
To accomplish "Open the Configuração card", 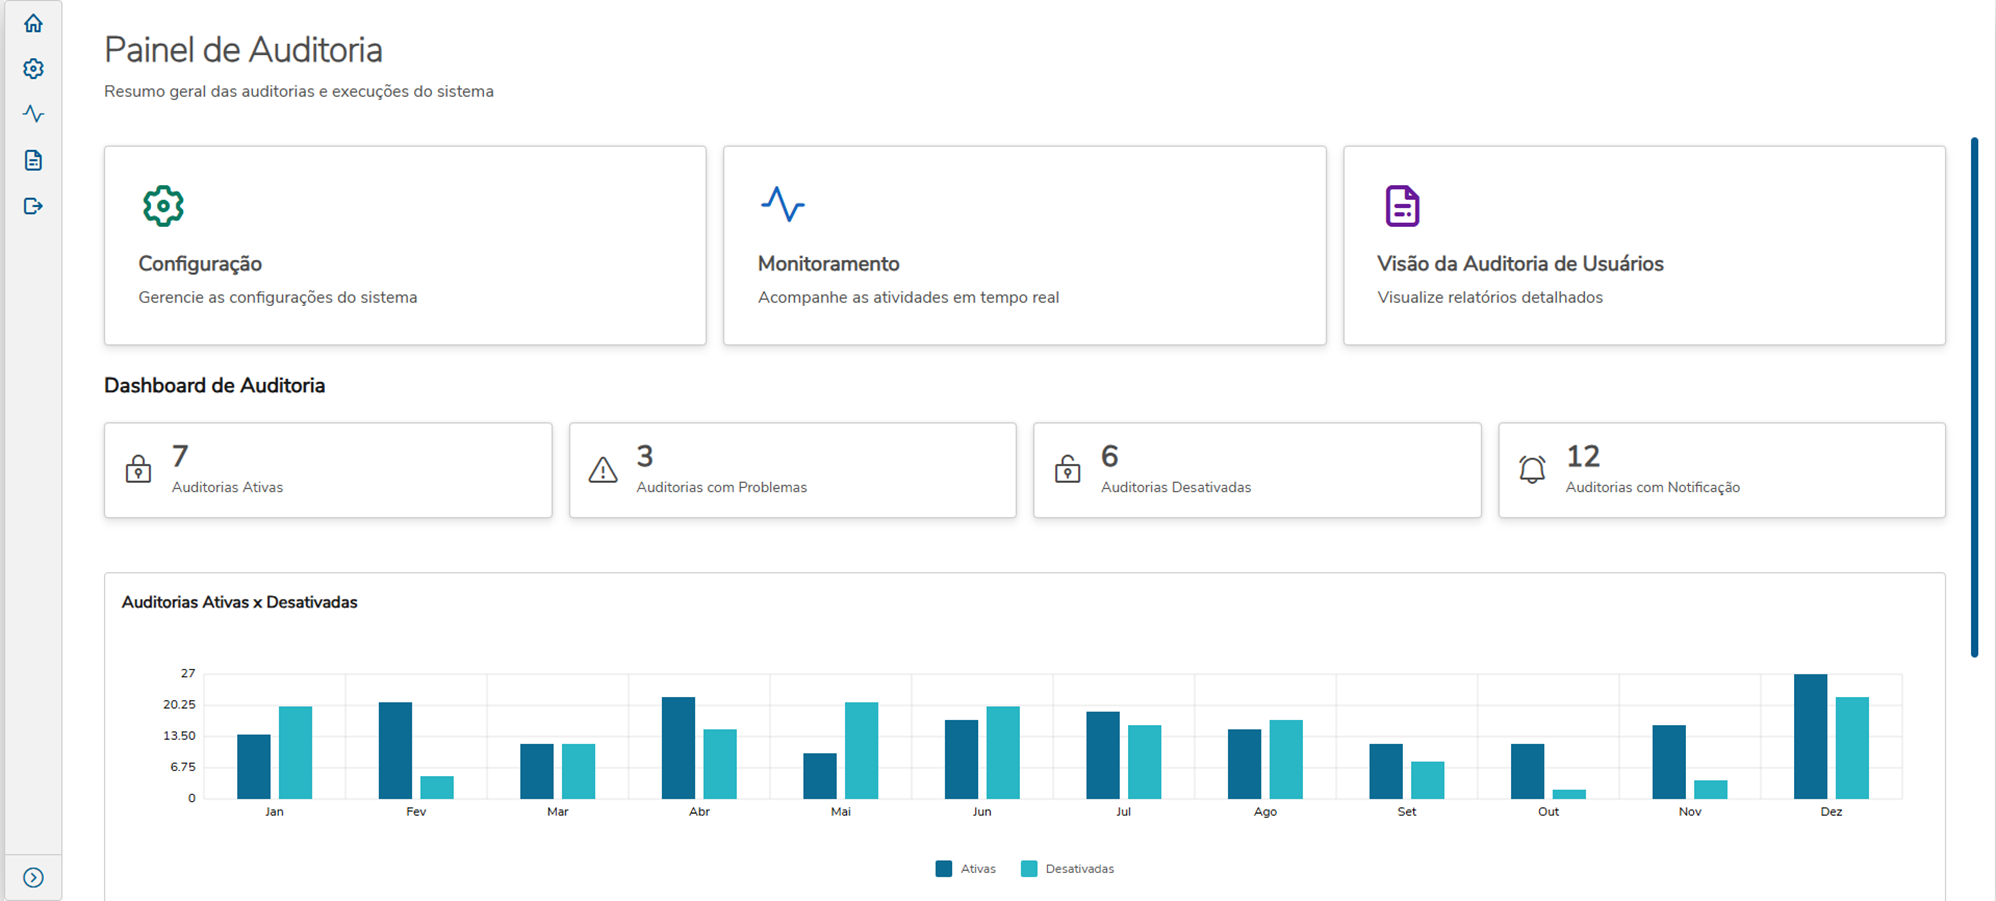I will coord(404,245).
